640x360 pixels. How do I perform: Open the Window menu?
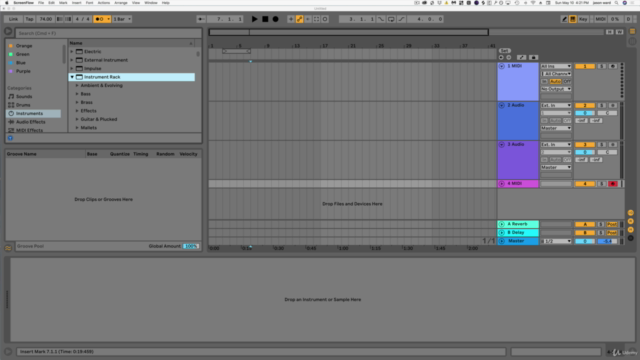click(151, 3)
